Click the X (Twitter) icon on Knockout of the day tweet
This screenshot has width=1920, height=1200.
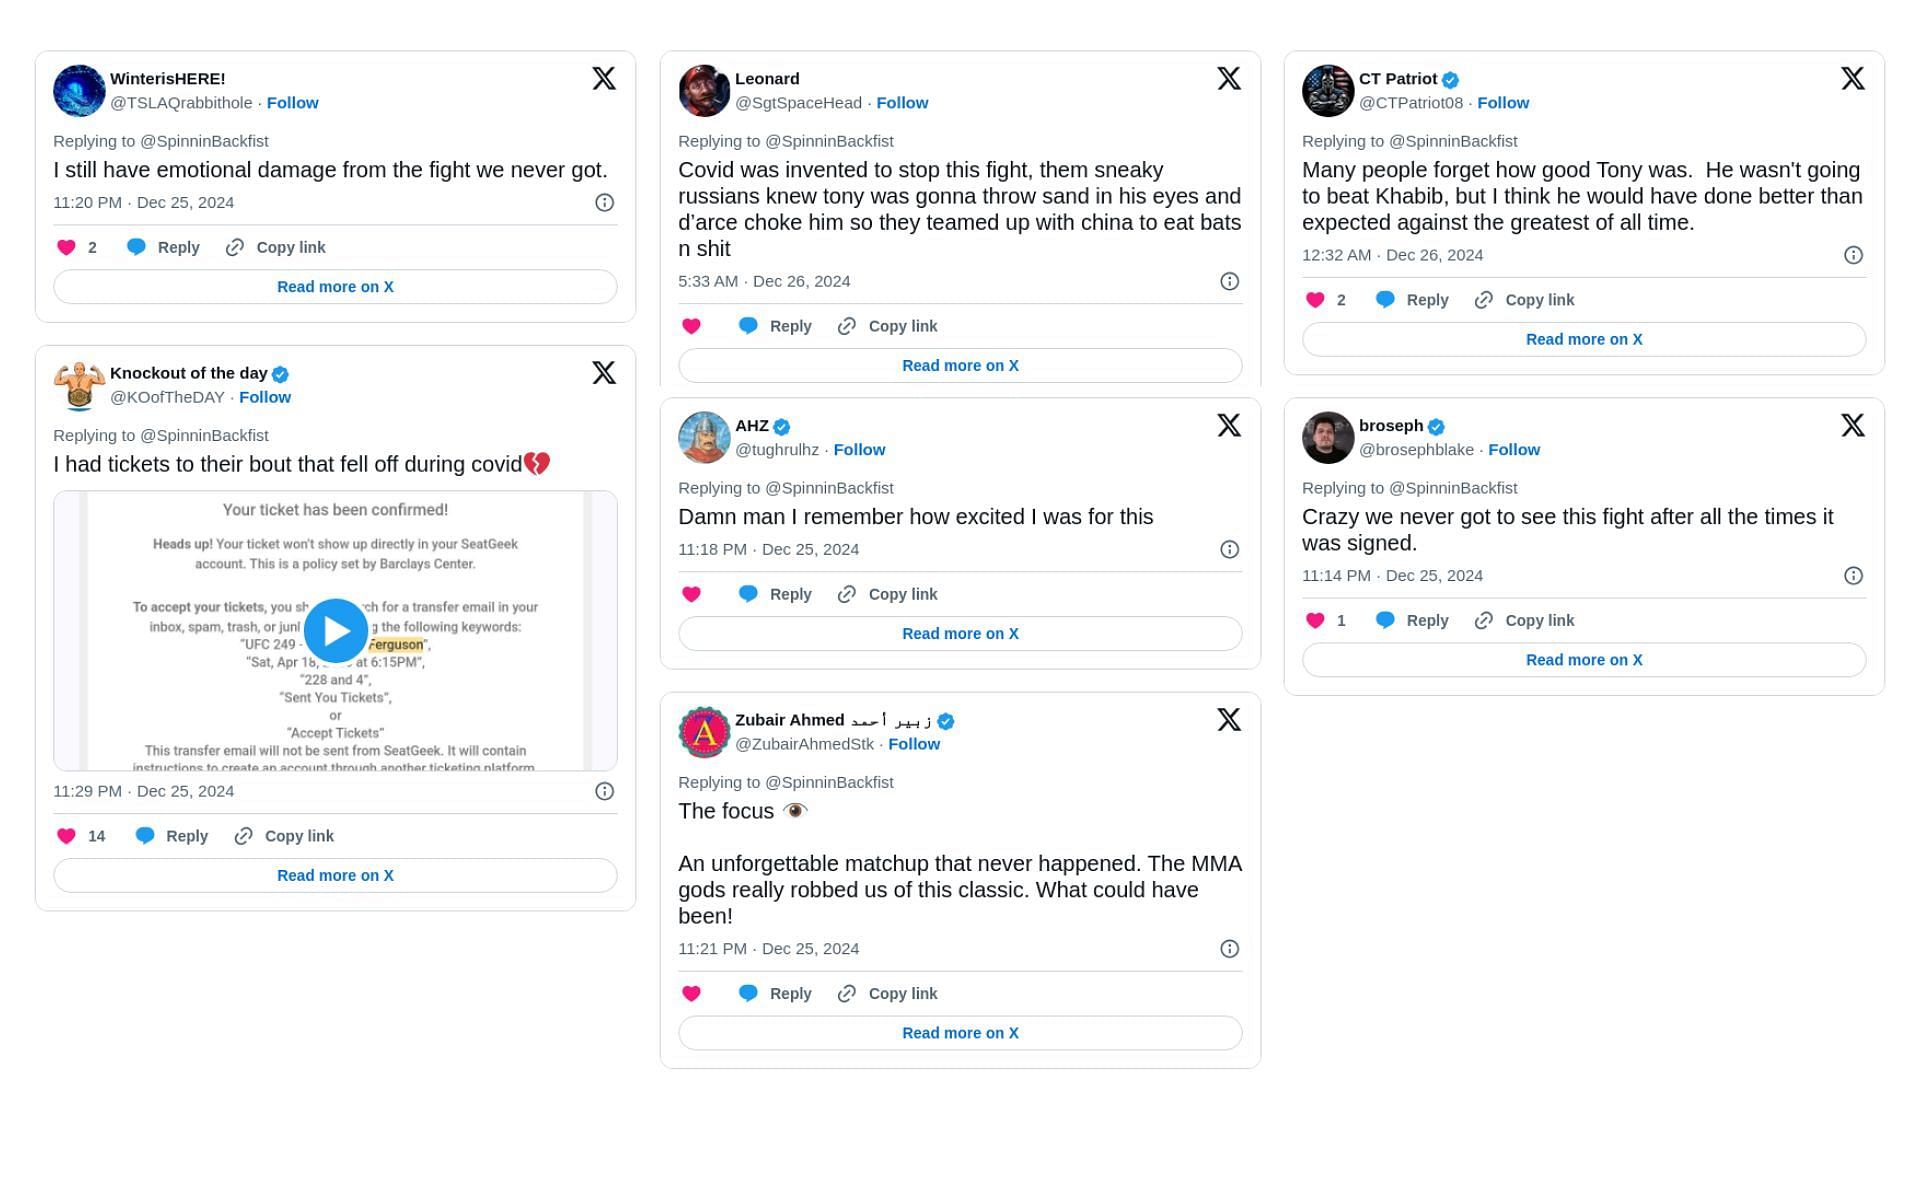[603, 372]
